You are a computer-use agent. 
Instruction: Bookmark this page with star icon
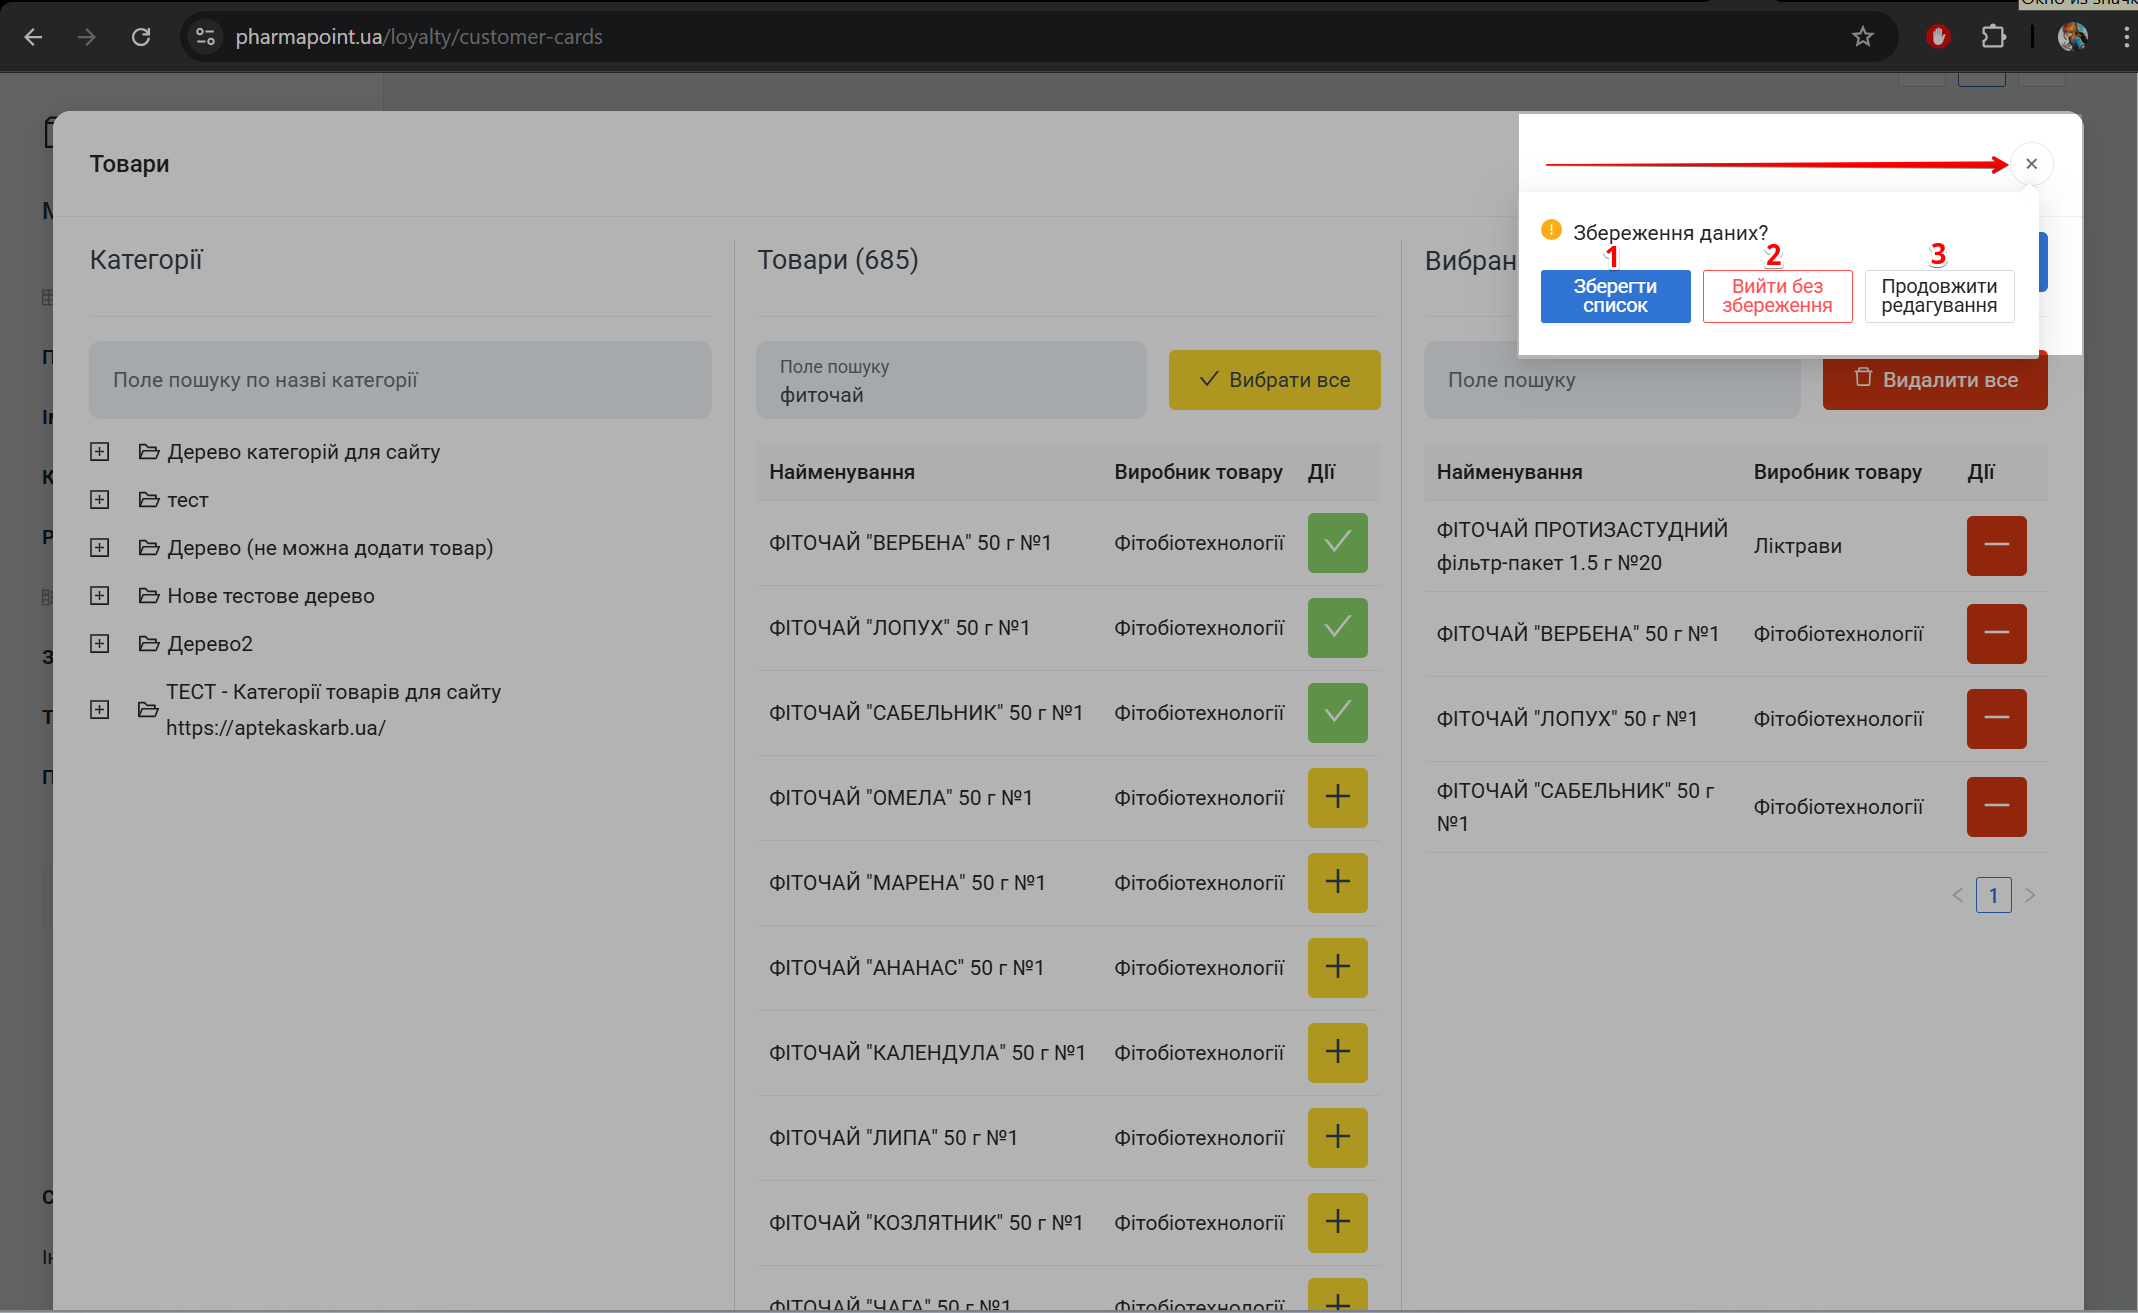pyautogui.click(x=1862, y=37)
